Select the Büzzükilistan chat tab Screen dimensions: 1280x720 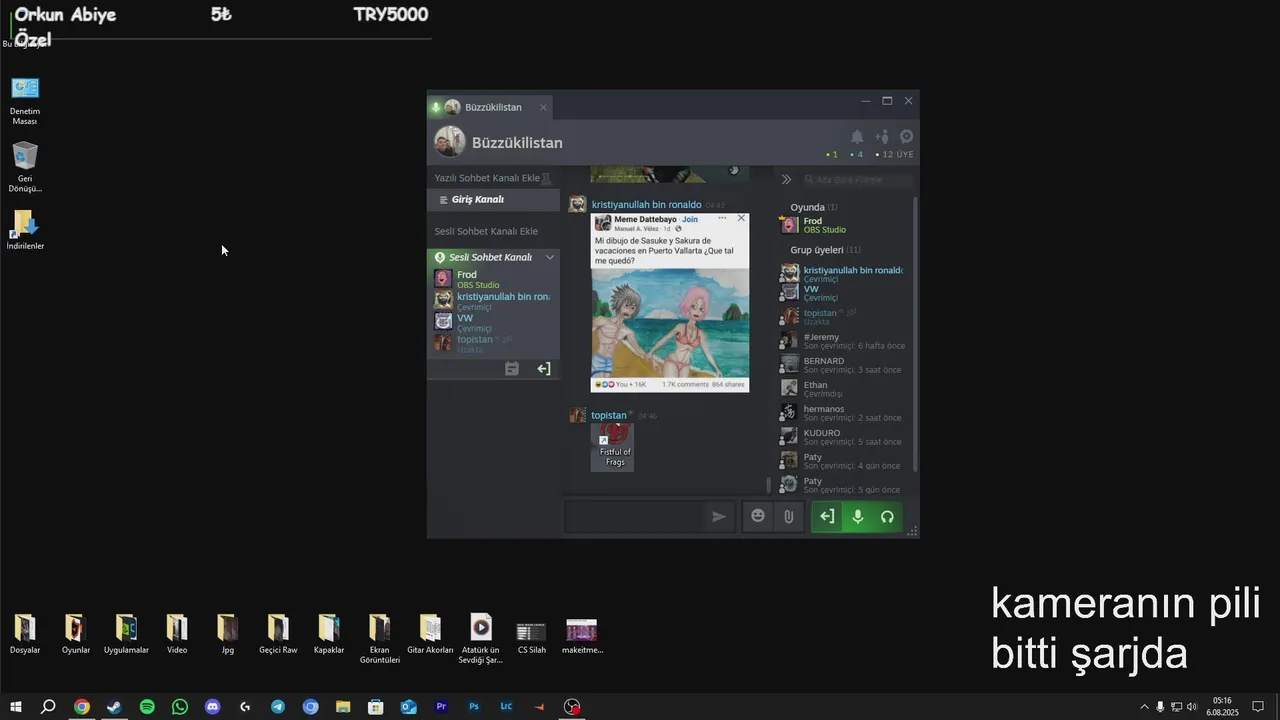pos(491,107)
